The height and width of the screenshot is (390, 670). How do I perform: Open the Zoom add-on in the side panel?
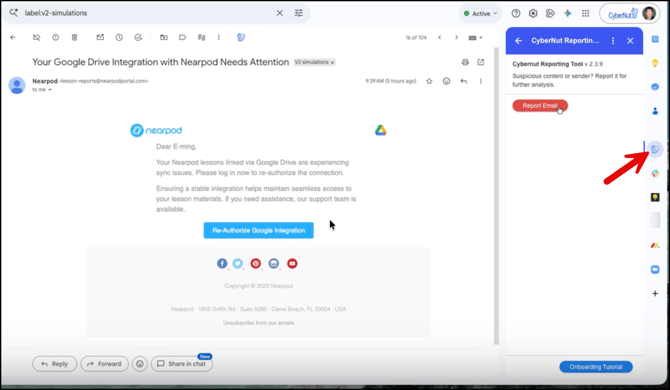[x=655, y=270]
